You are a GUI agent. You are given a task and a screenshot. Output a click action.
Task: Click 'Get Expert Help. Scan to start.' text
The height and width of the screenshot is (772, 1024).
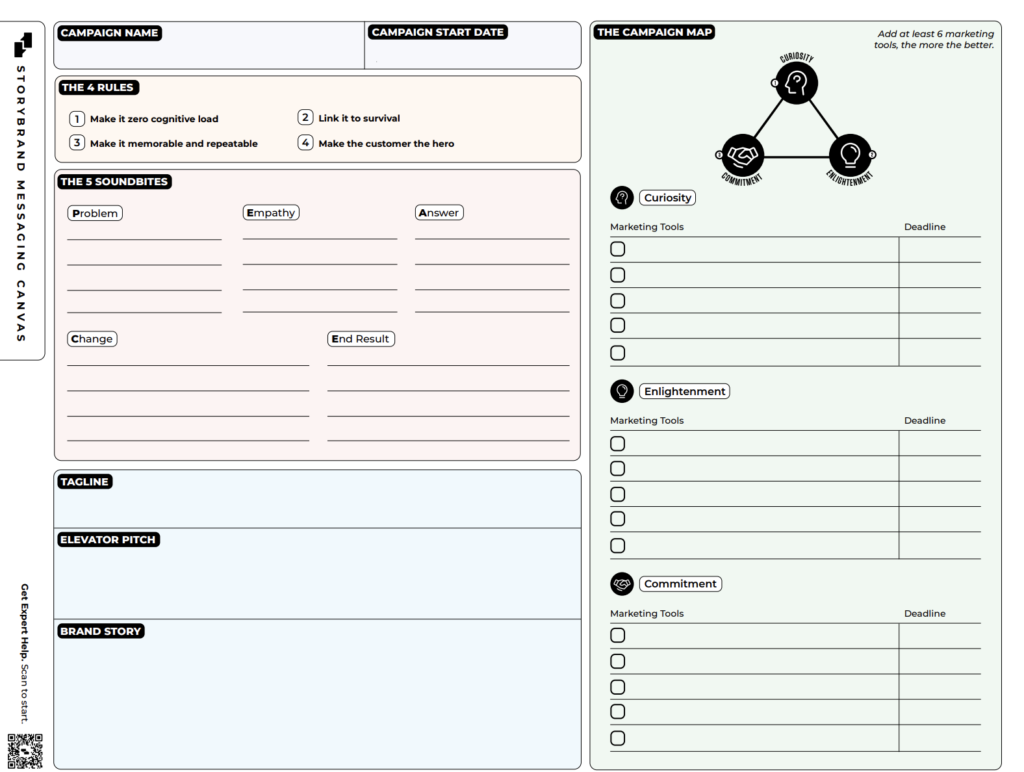coord(24,653)
